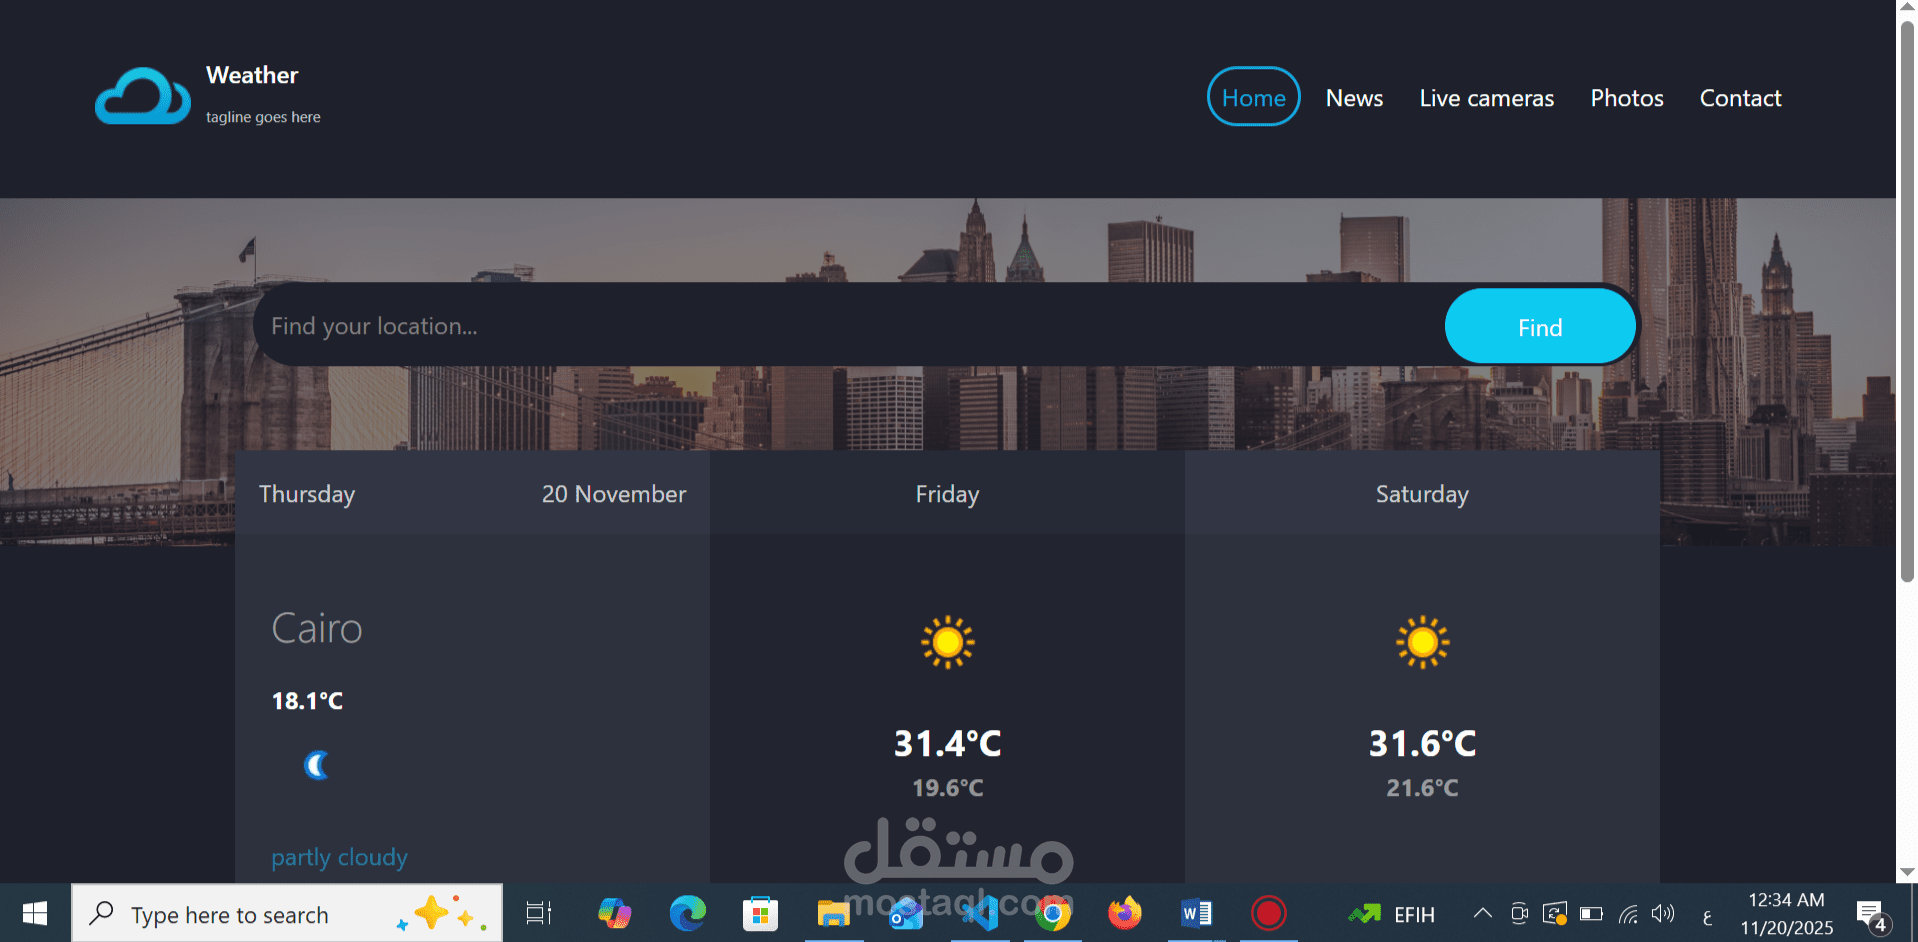1918x942 pixels.
Task: Open the Windows Start menu
Action: (x=35, y=913)
